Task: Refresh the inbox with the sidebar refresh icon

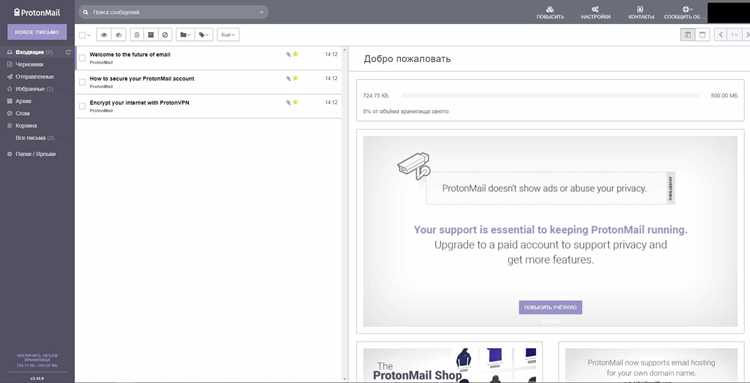Action: coord(68,52)
